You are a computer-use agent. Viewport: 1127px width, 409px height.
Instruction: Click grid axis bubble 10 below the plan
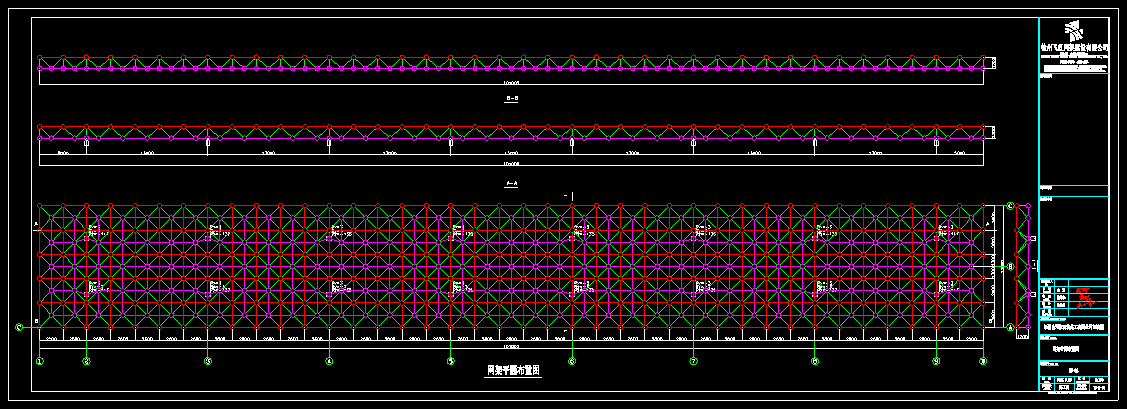982,361
